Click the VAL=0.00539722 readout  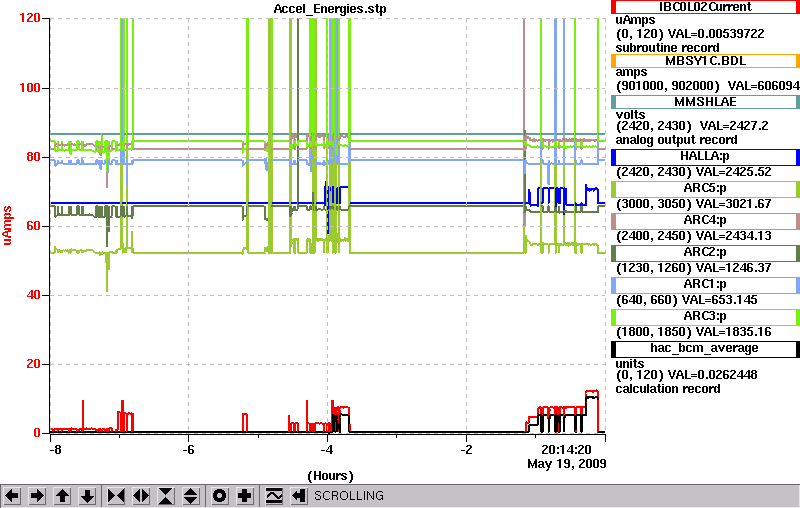coord(716,34)
